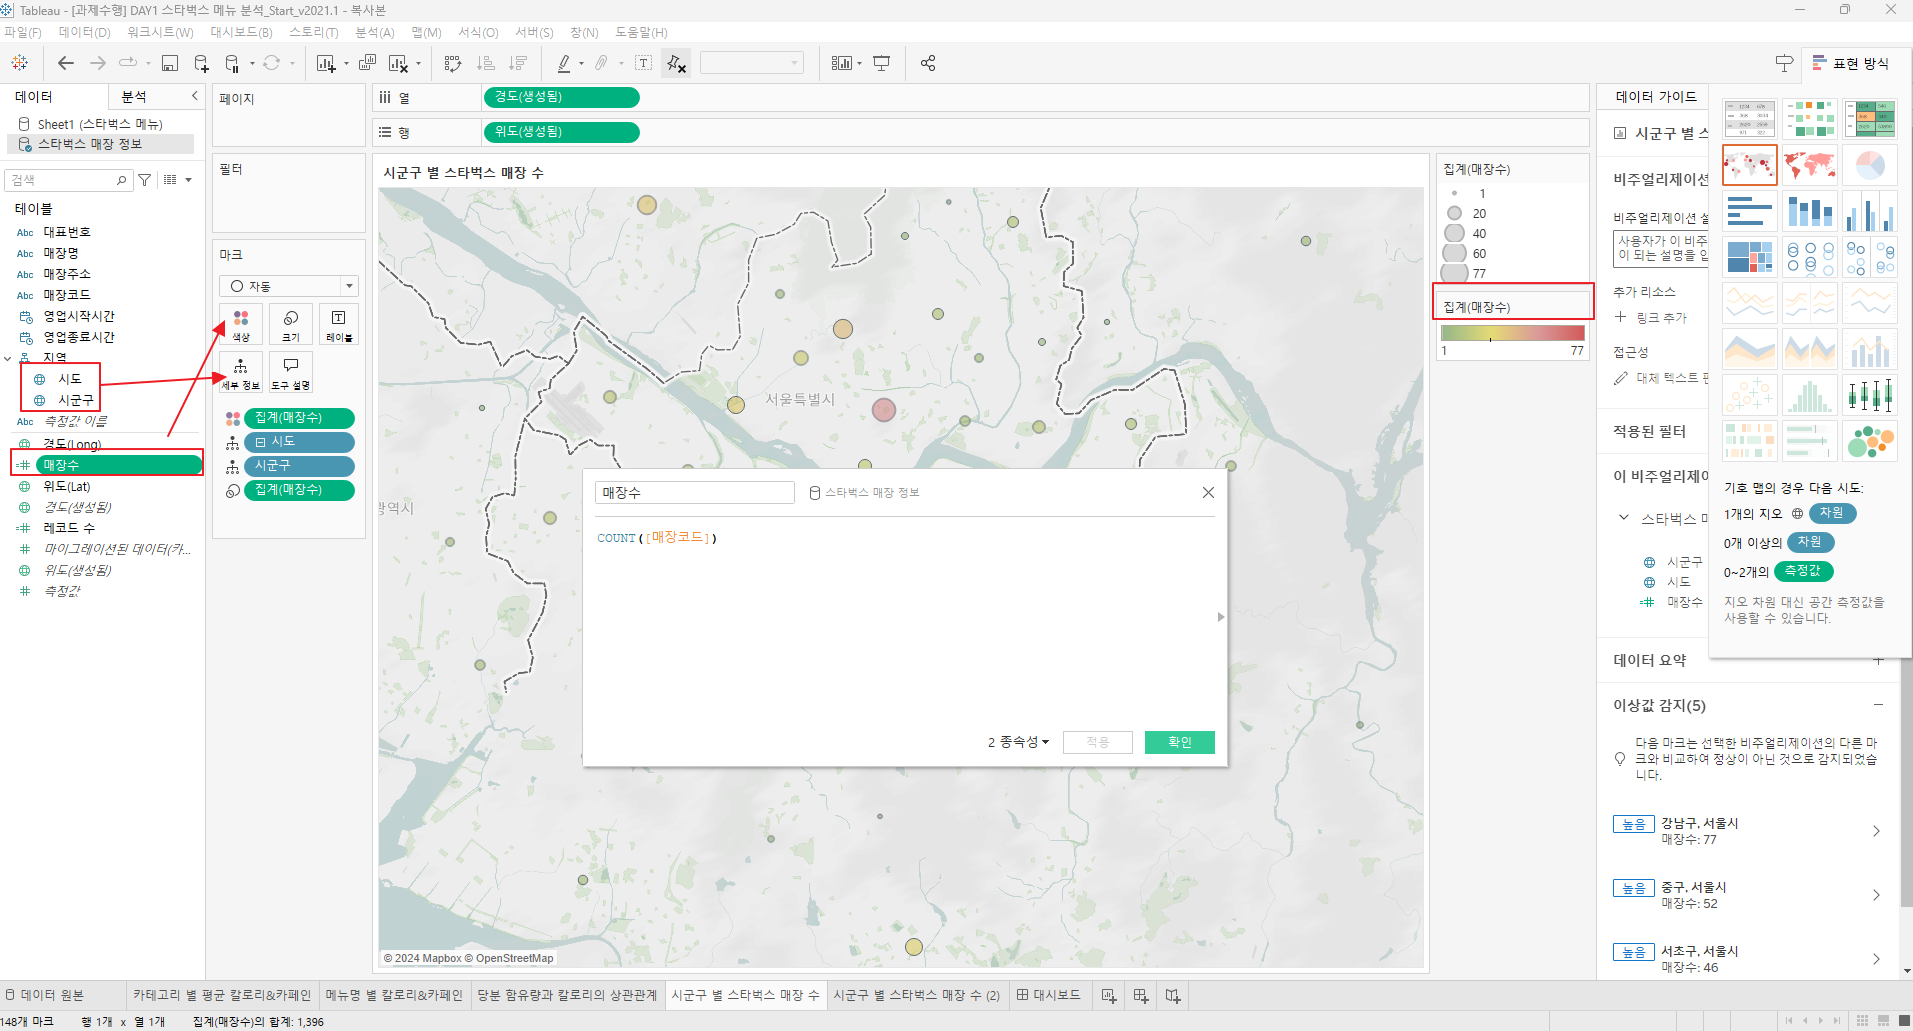Open the 맵(M) menu
This screenshot has width=1913, height=1031.
pyautogui.click(x=426, y=32)
